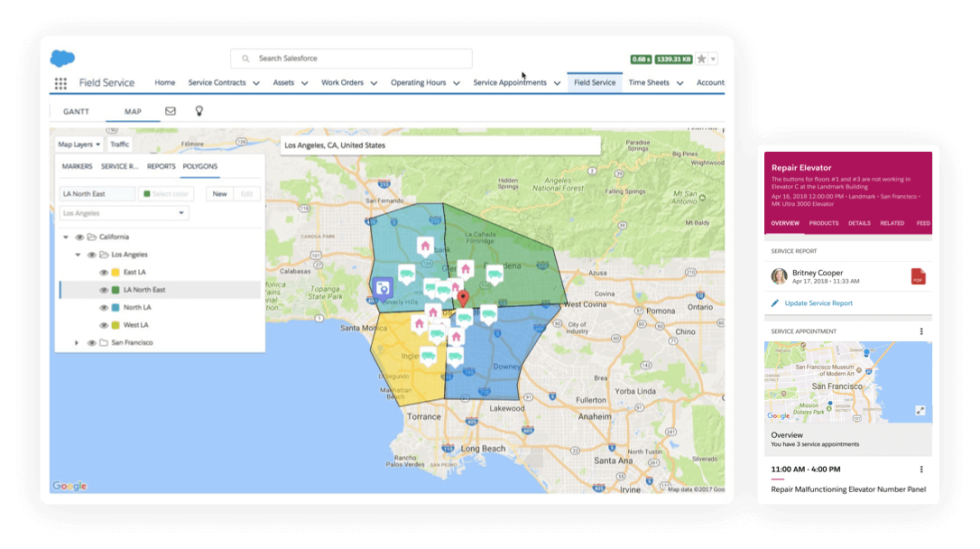Click the blue North LA color swatch
Screen dimensions: 980x549
click(x=116, y=308)
